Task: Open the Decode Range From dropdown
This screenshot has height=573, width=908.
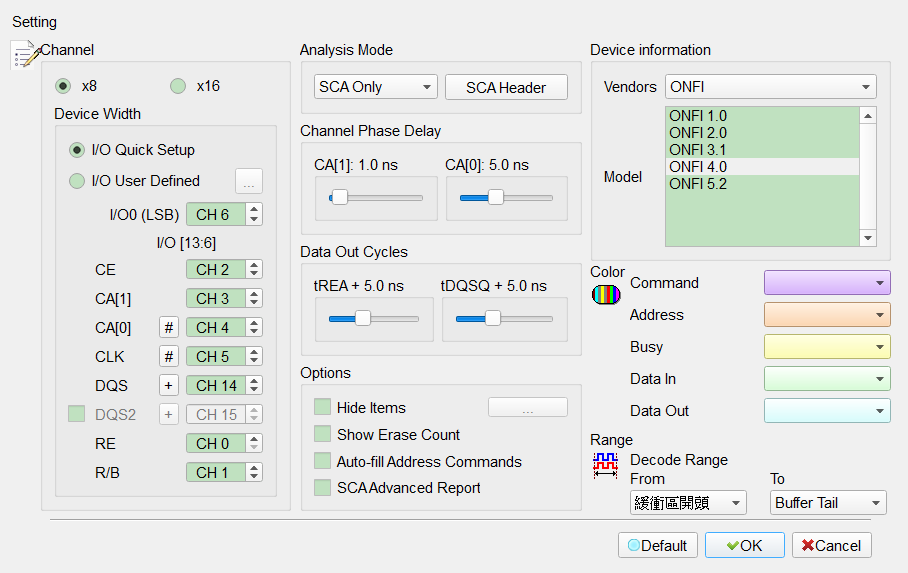Action: 688,502
